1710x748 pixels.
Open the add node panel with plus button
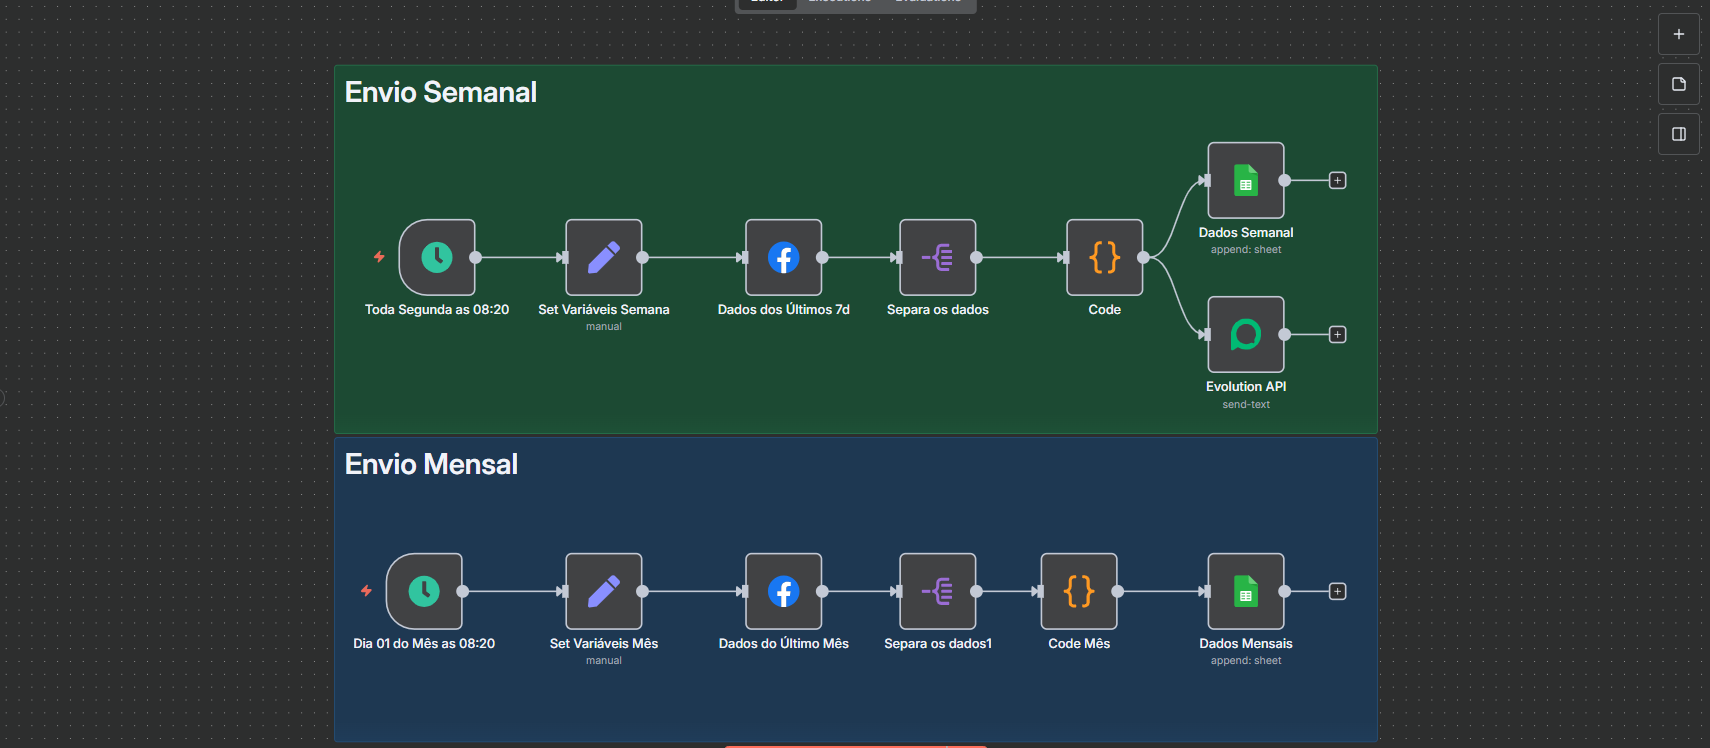point(1678,34)
